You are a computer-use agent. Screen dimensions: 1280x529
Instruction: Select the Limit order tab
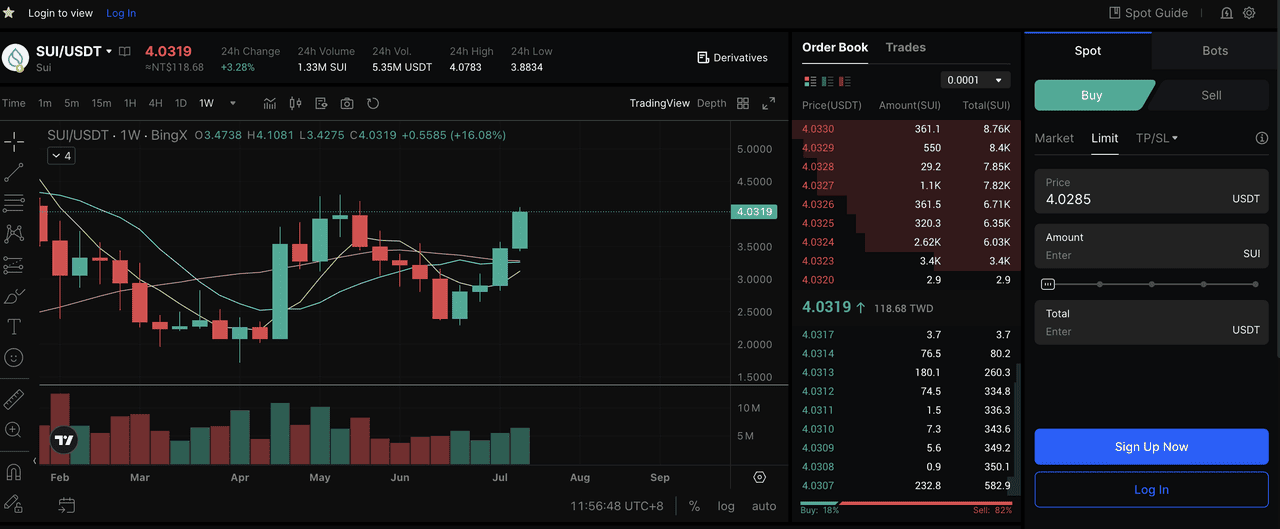tap(1105, 138)
